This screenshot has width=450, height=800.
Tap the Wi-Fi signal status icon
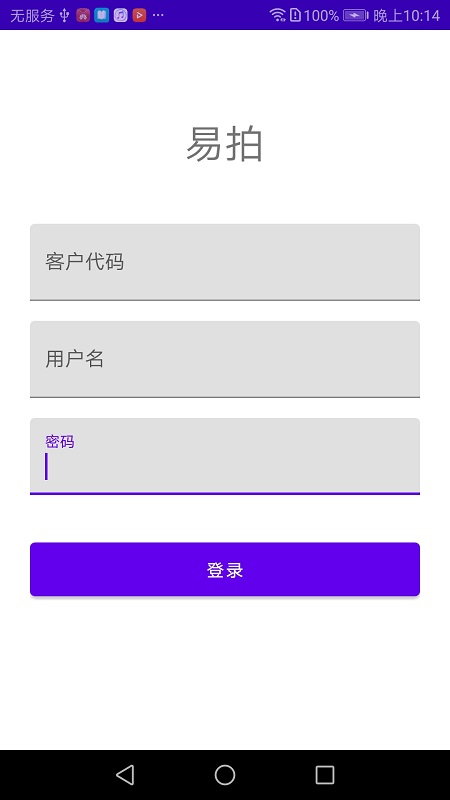tap(278, 15)
